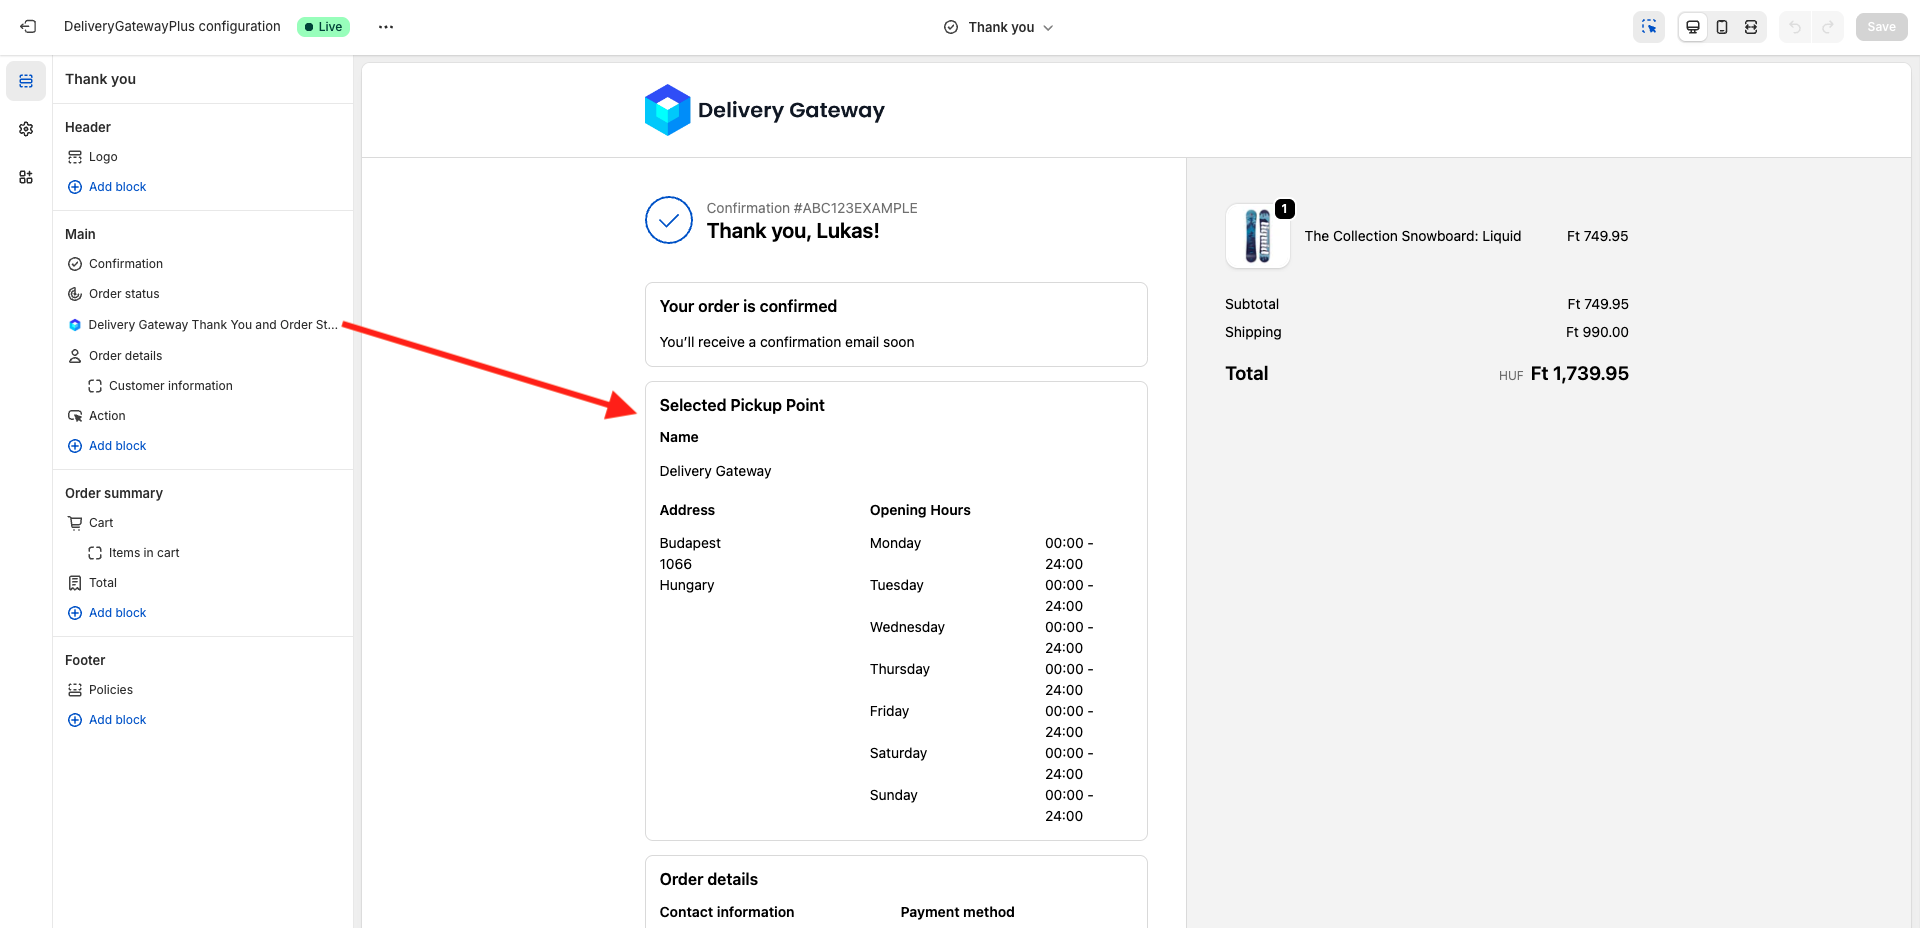This screenshot has height=928, width=1920.
Task: Open the Settings gear icon in sidebar
Action: 26,129
